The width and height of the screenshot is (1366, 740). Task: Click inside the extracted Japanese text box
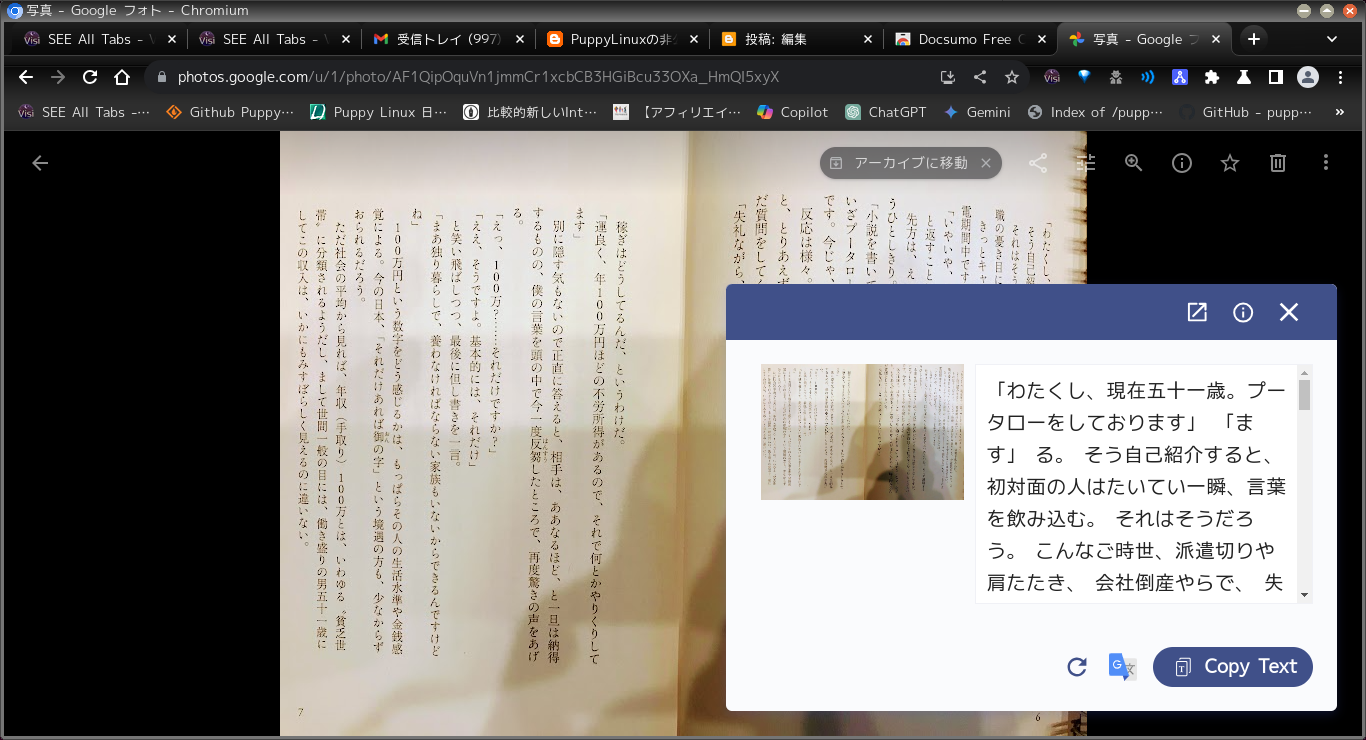pos(1135,484)
